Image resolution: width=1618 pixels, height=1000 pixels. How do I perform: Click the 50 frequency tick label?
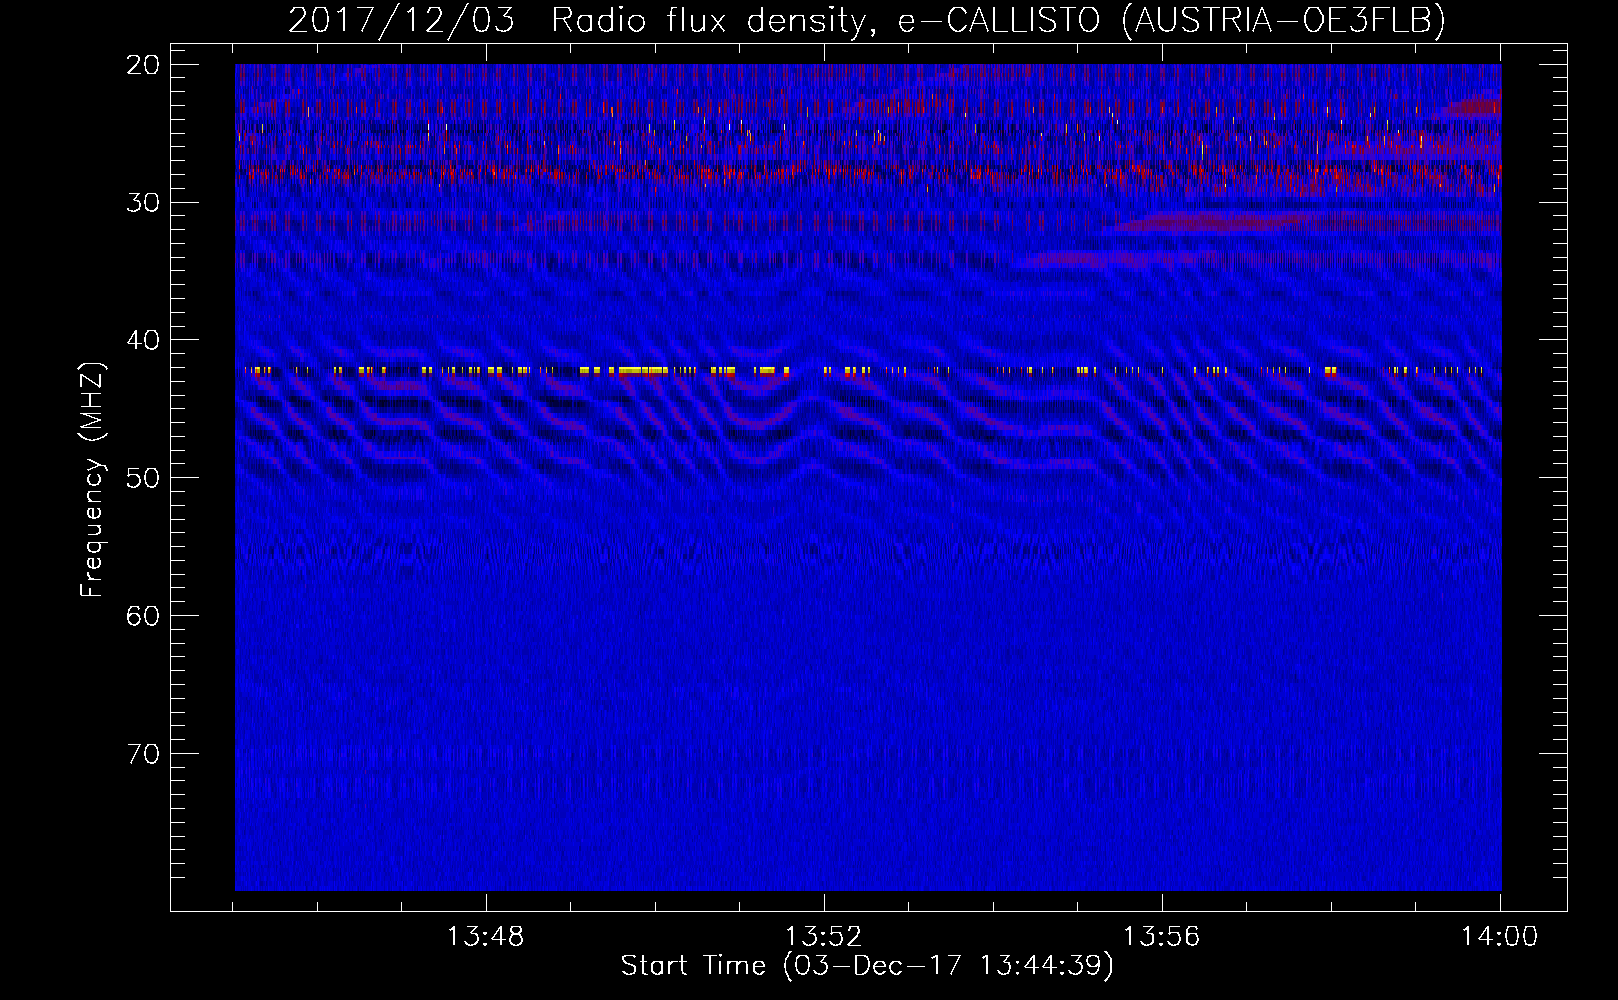click(x=144, y=478)
